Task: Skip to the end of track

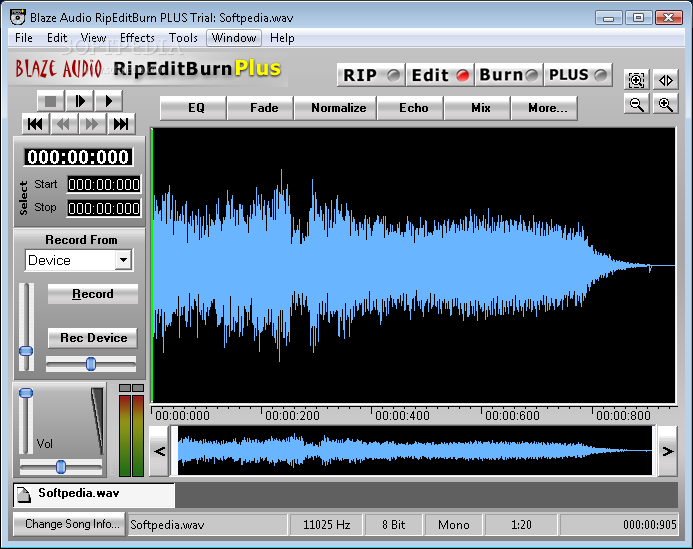Action: click(x=121, y=124)
